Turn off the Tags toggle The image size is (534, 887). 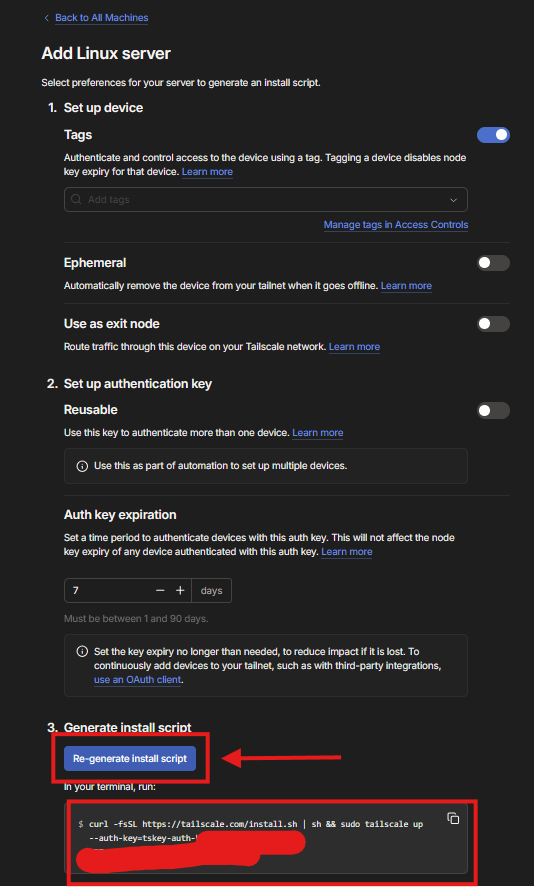493,135
